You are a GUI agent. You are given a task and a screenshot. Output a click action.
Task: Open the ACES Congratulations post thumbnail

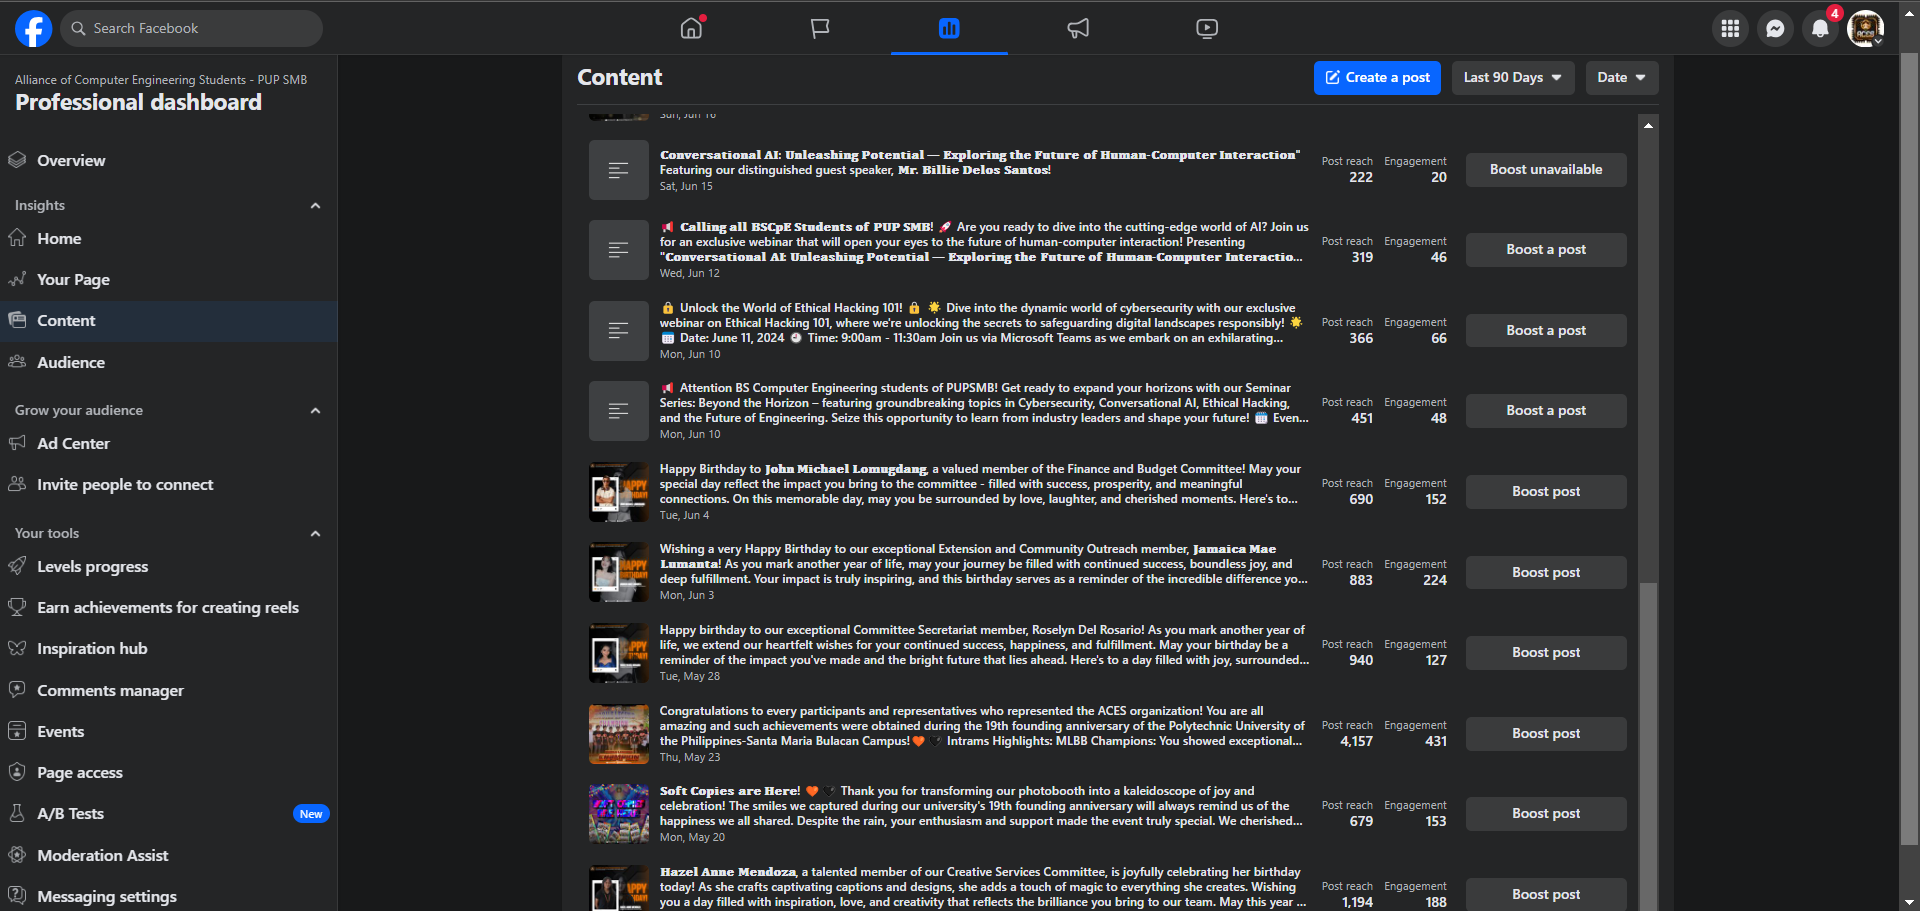pos(619,734)
